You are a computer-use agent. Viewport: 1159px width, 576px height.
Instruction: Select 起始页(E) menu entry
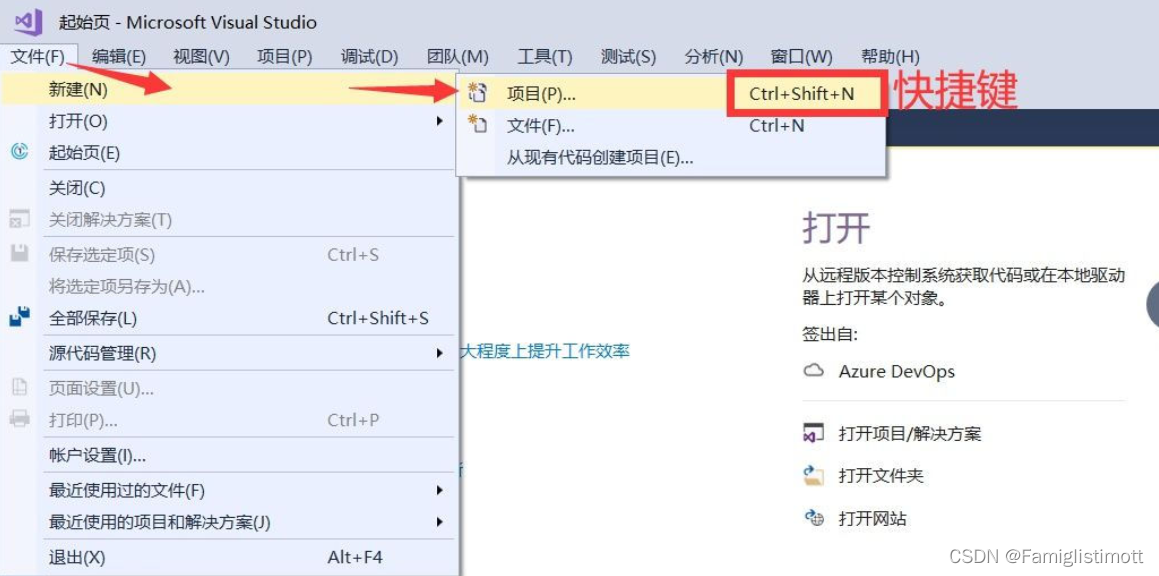point(230,153)
